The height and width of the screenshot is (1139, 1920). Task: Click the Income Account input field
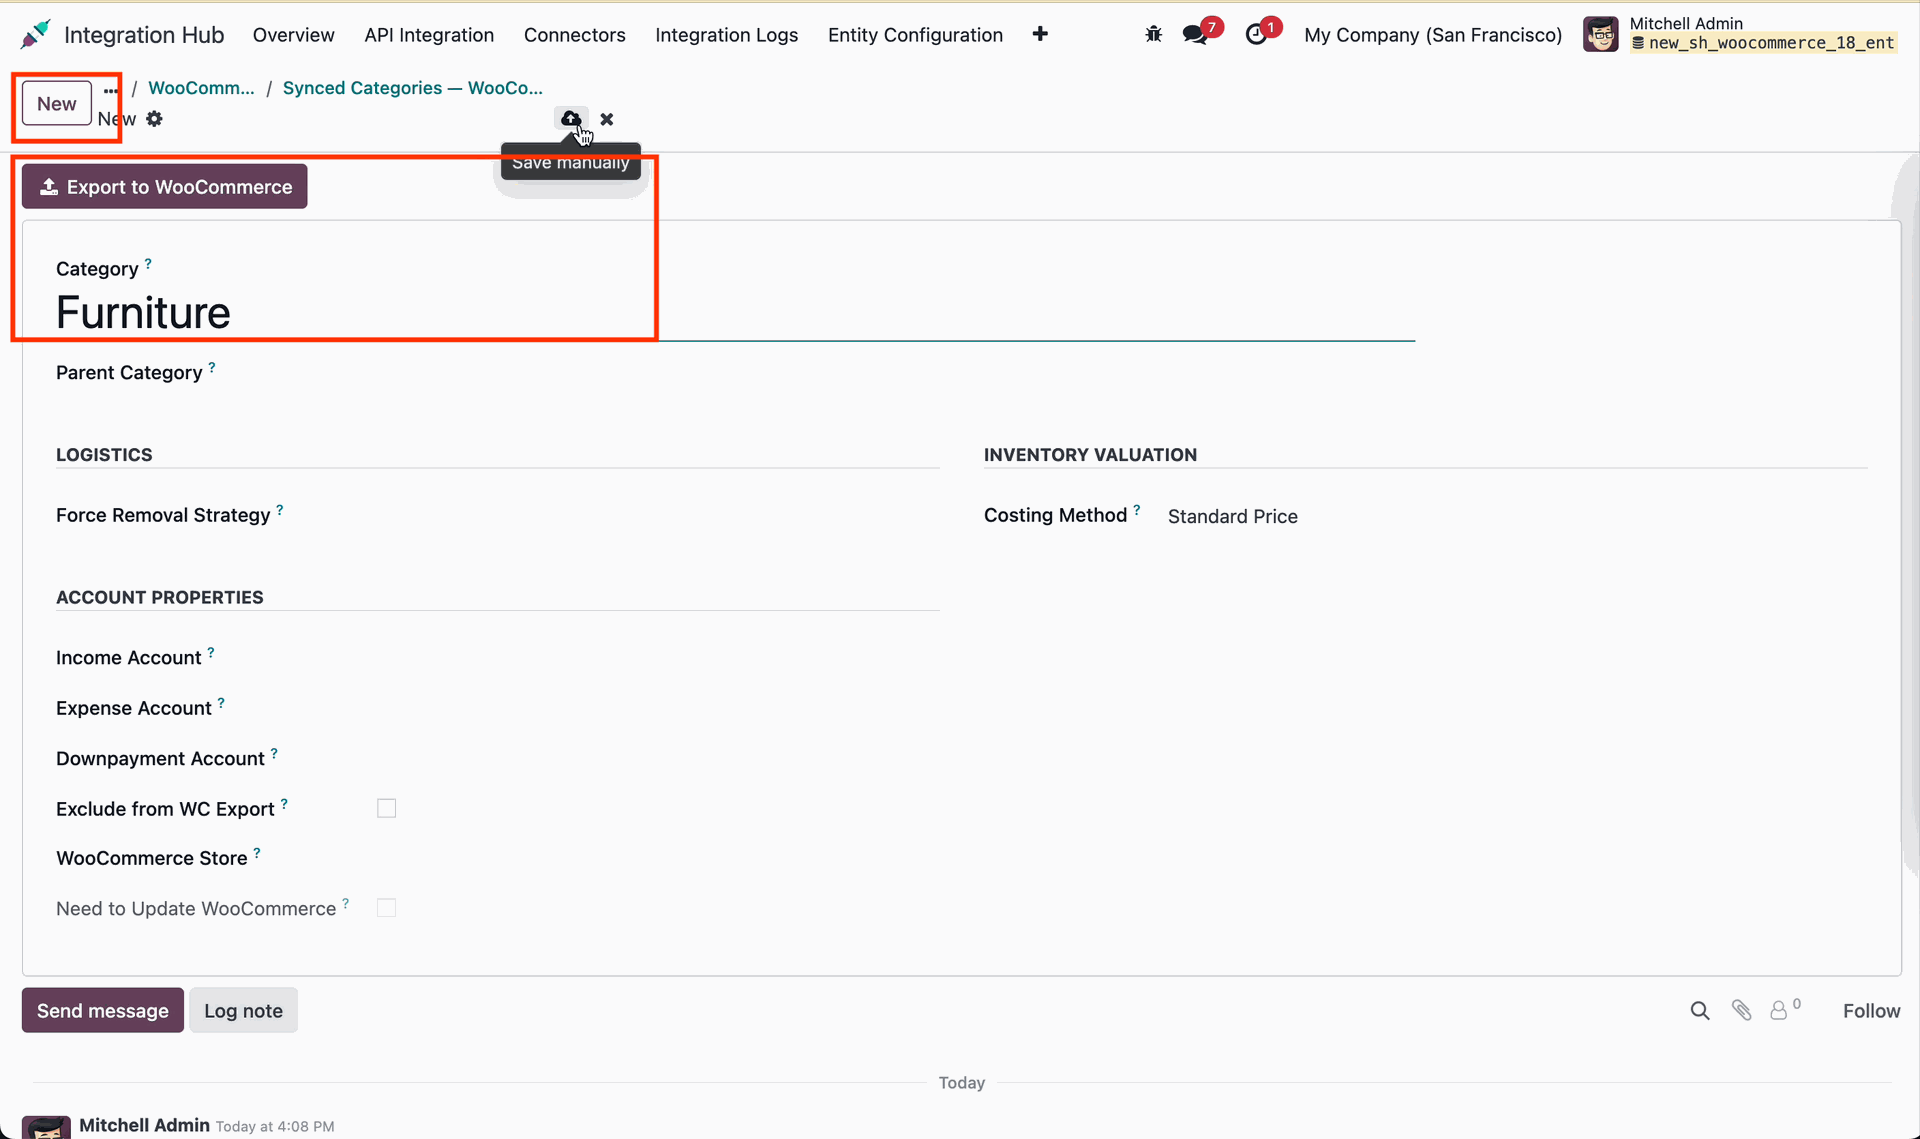660,658
